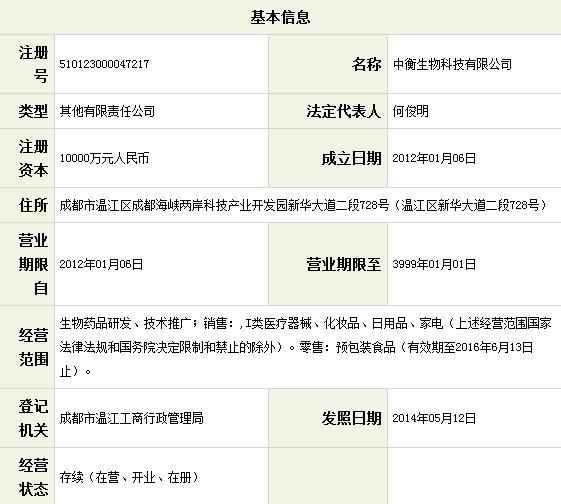Click the 注册号 label cell
Image resolution: width=561 pixels, height=504 pixels.
pos(27,64)
